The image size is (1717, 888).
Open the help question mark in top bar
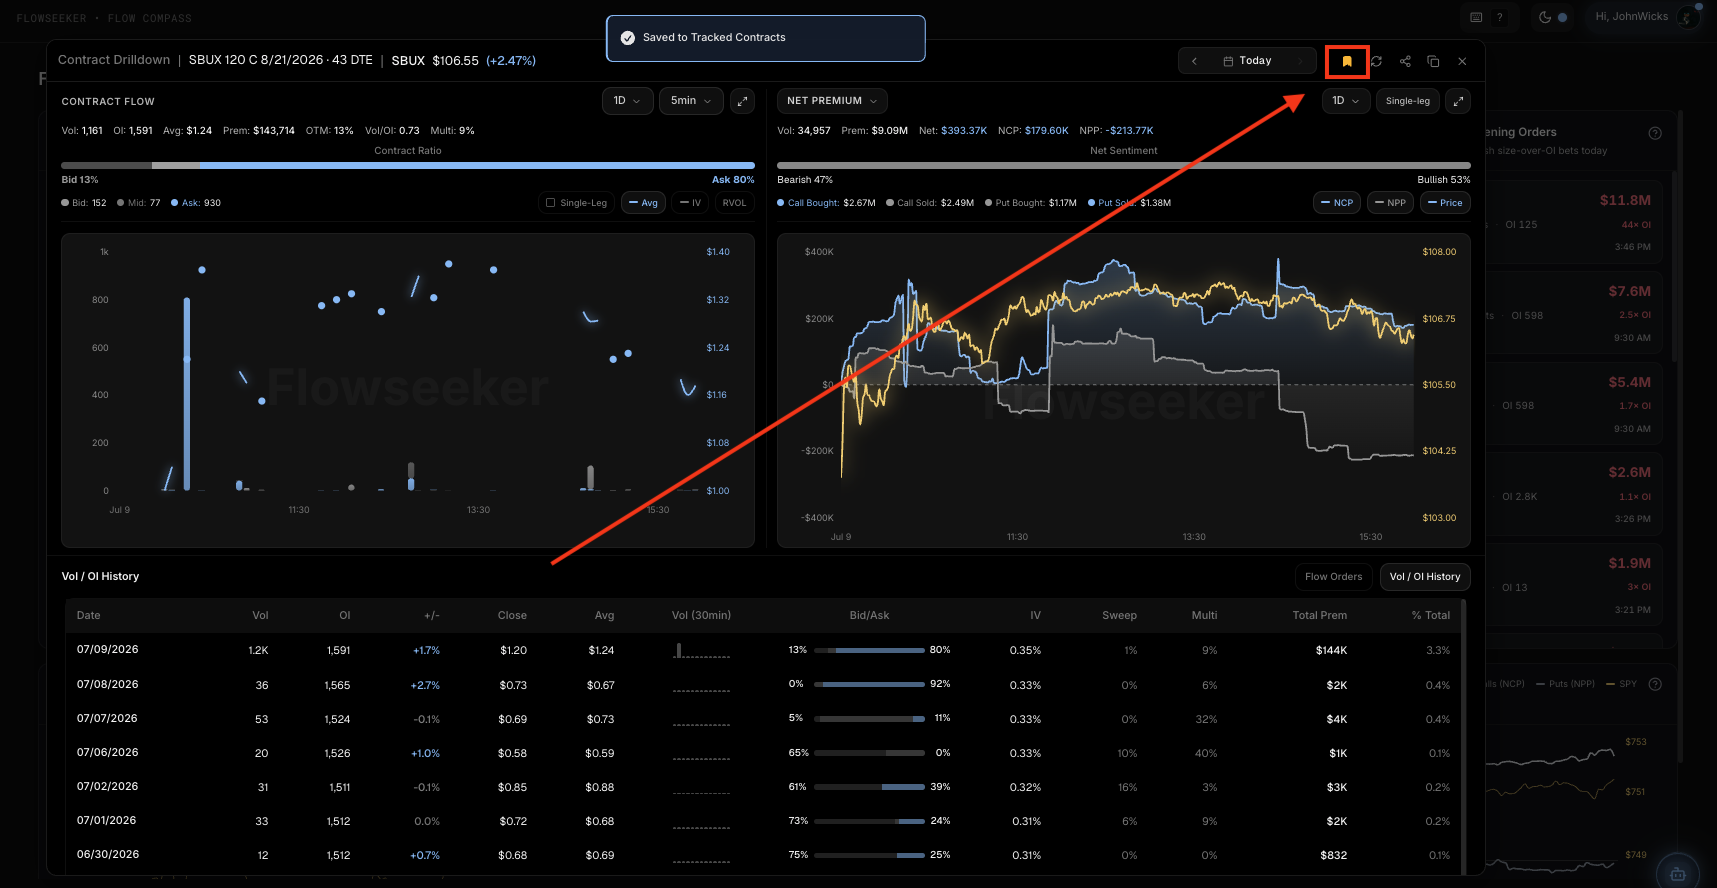click(x=1500, y=17)
